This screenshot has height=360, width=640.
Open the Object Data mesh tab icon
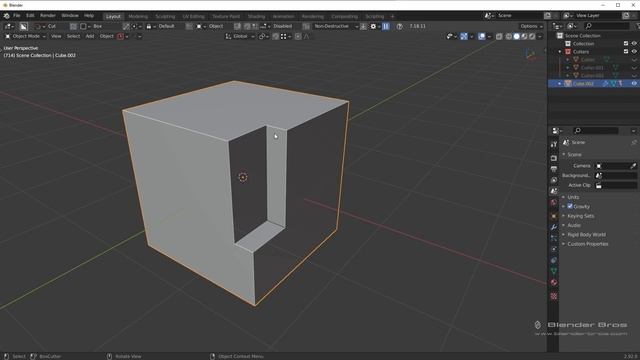(x=554, y=271)
